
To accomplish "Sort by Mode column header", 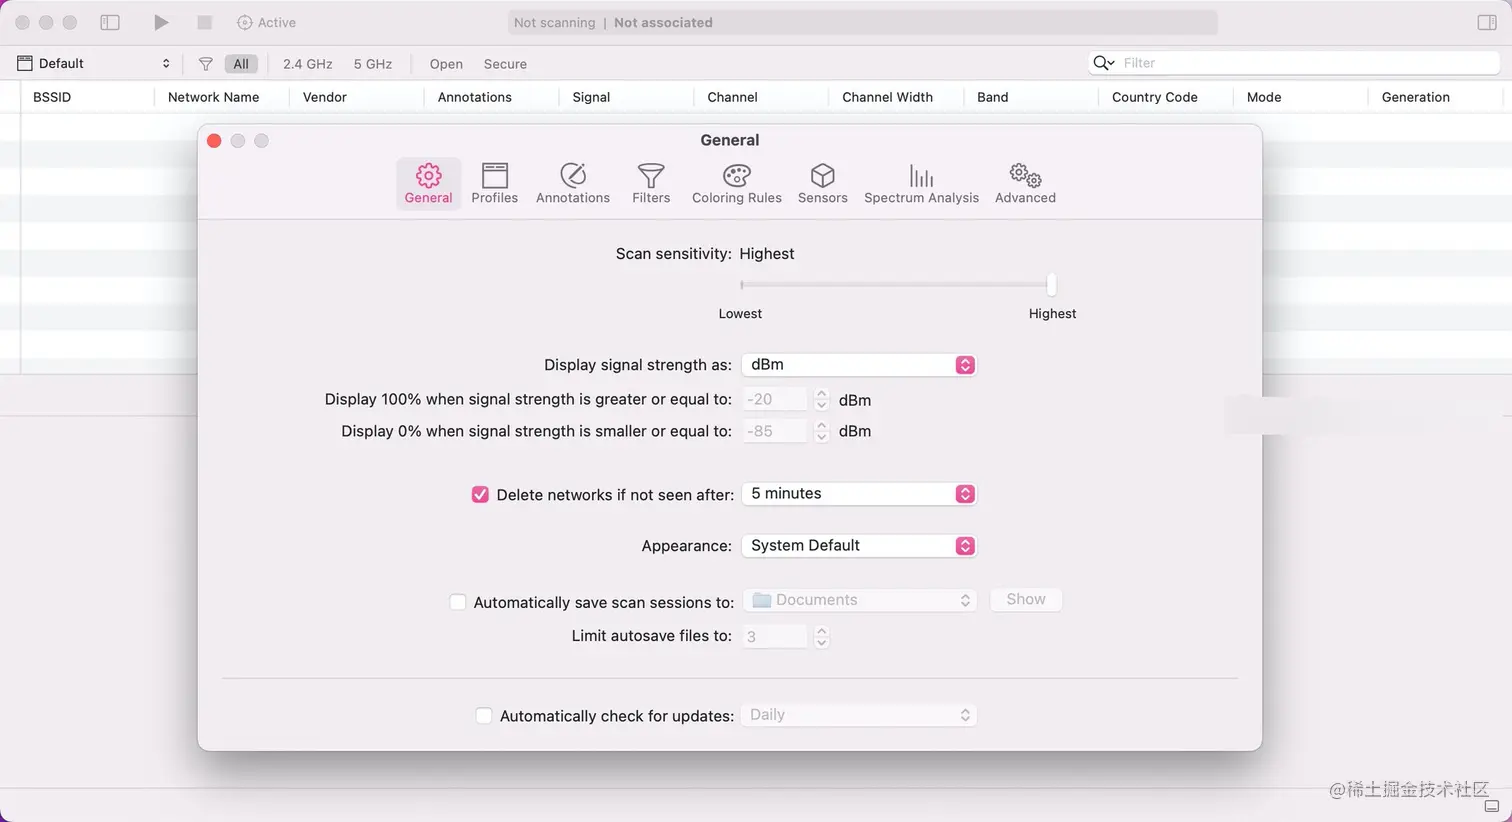I will click(x=1264, y=97).
